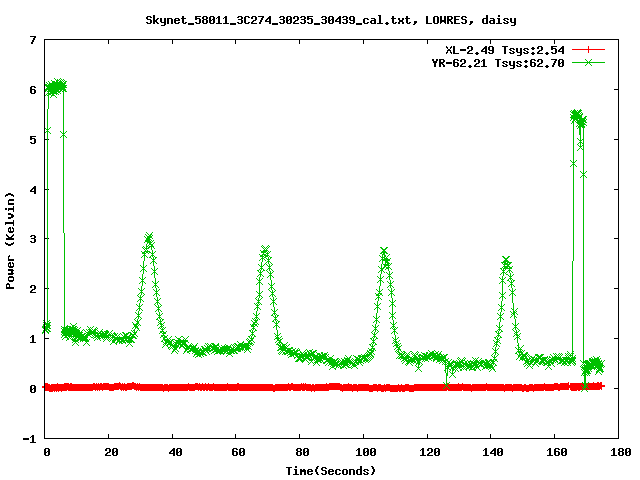Select legend entry XL-2.49 Tsys:2.54
The width and height of the screenshot is (640, 480).
click(x=504, y=50)
